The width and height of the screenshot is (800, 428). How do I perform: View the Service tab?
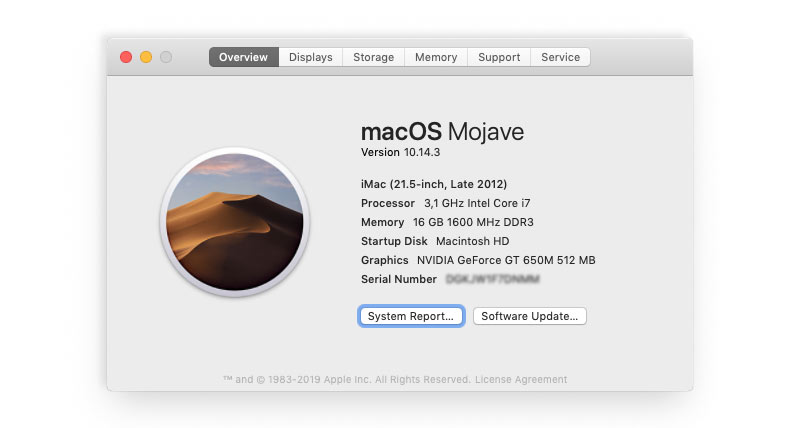coord(560,57)
